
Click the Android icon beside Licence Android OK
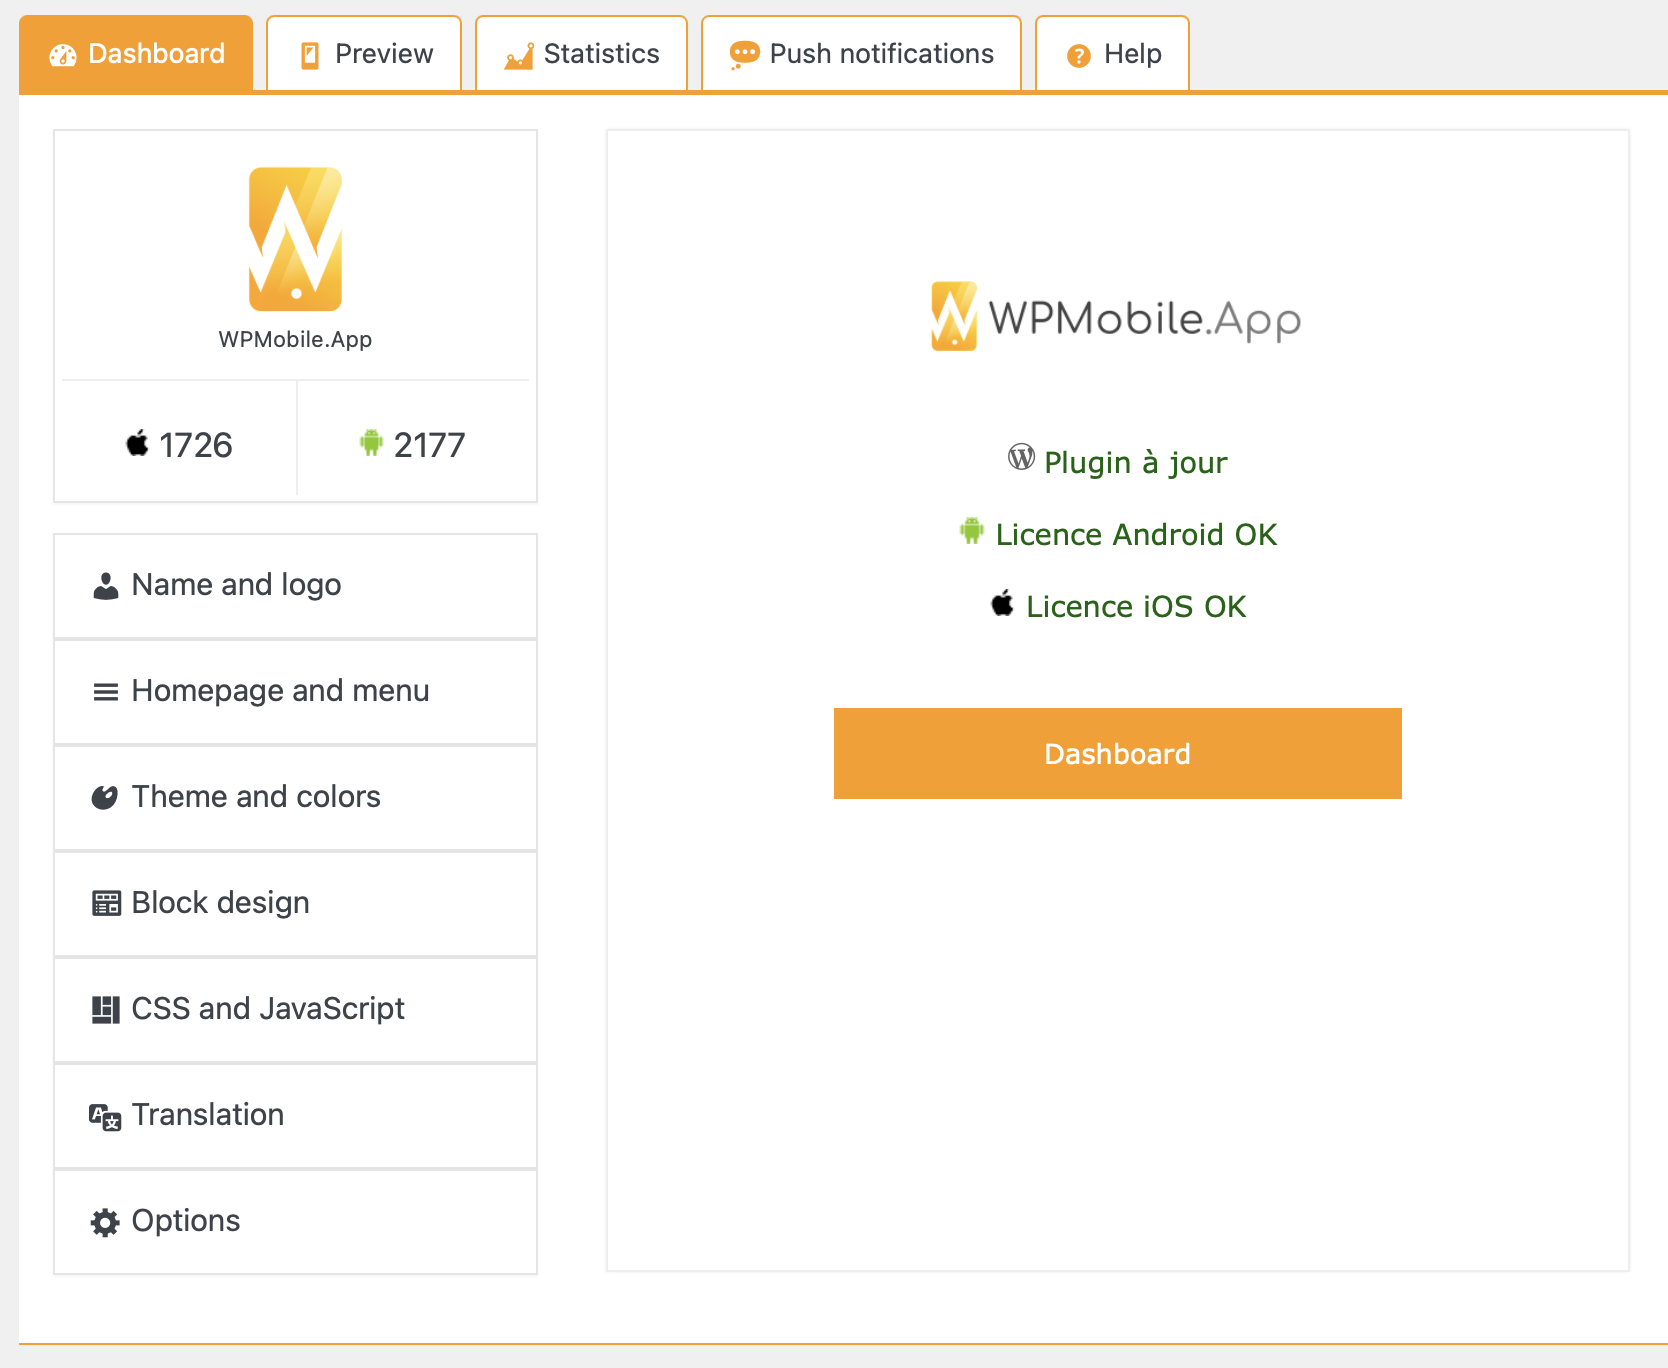click(x=972, y=530)
